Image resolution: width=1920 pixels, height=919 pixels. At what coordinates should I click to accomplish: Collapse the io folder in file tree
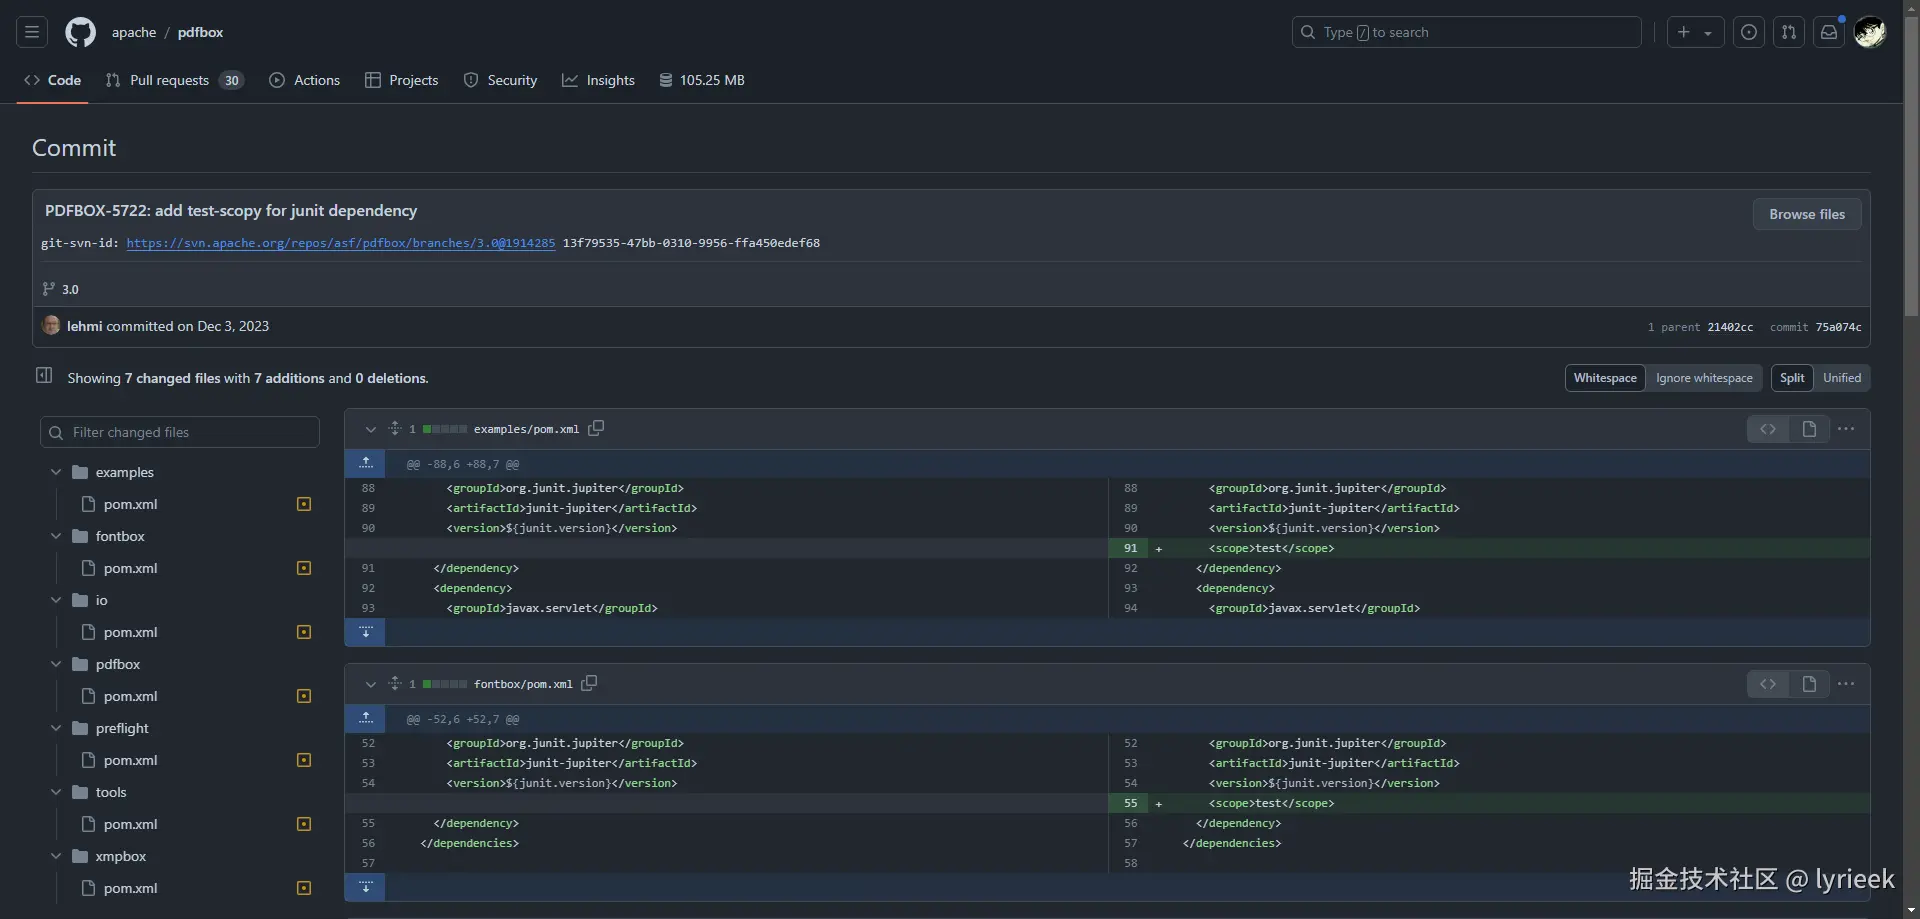point(56,600)
